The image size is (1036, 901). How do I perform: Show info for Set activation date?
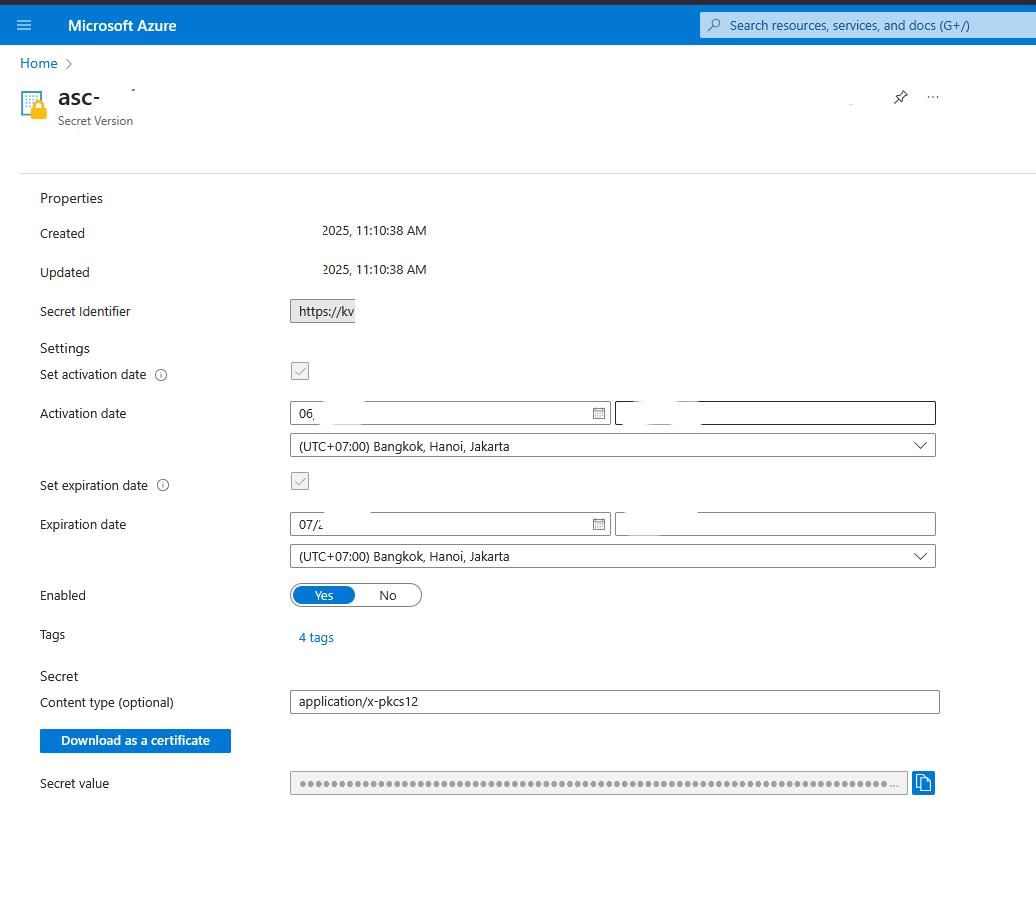pyautogui.click(x=161, y=375)
